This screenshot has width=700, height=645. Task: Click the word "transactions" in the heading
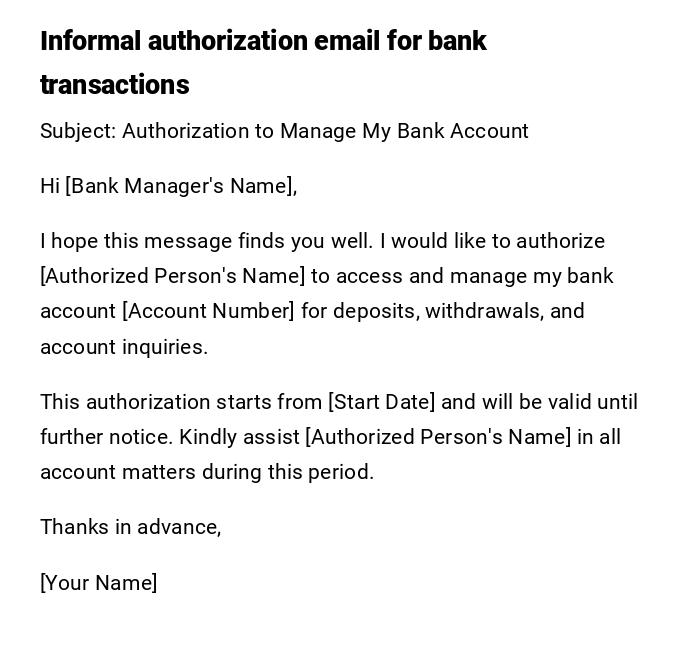click(114, 85)
